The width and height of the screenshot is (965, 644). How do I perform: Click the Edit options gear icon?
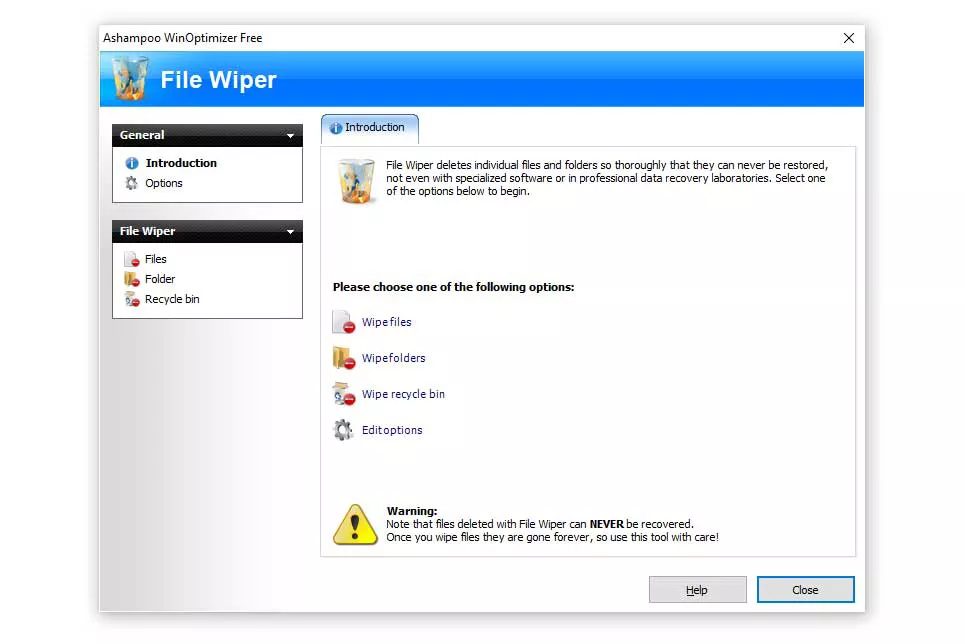(342, 429)
